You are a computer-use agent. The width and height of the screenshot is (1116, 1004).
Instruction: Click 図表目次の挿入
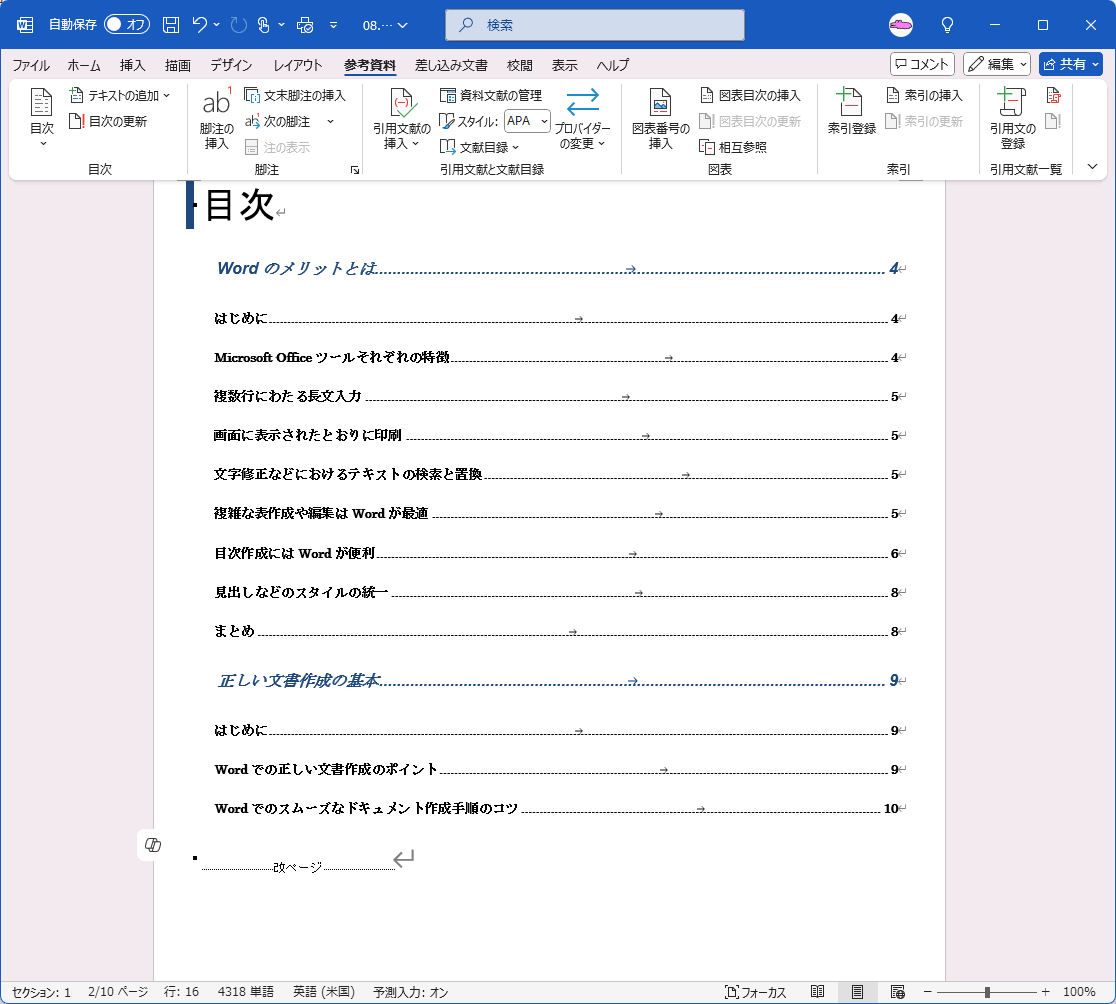click(x=751, y=95)
